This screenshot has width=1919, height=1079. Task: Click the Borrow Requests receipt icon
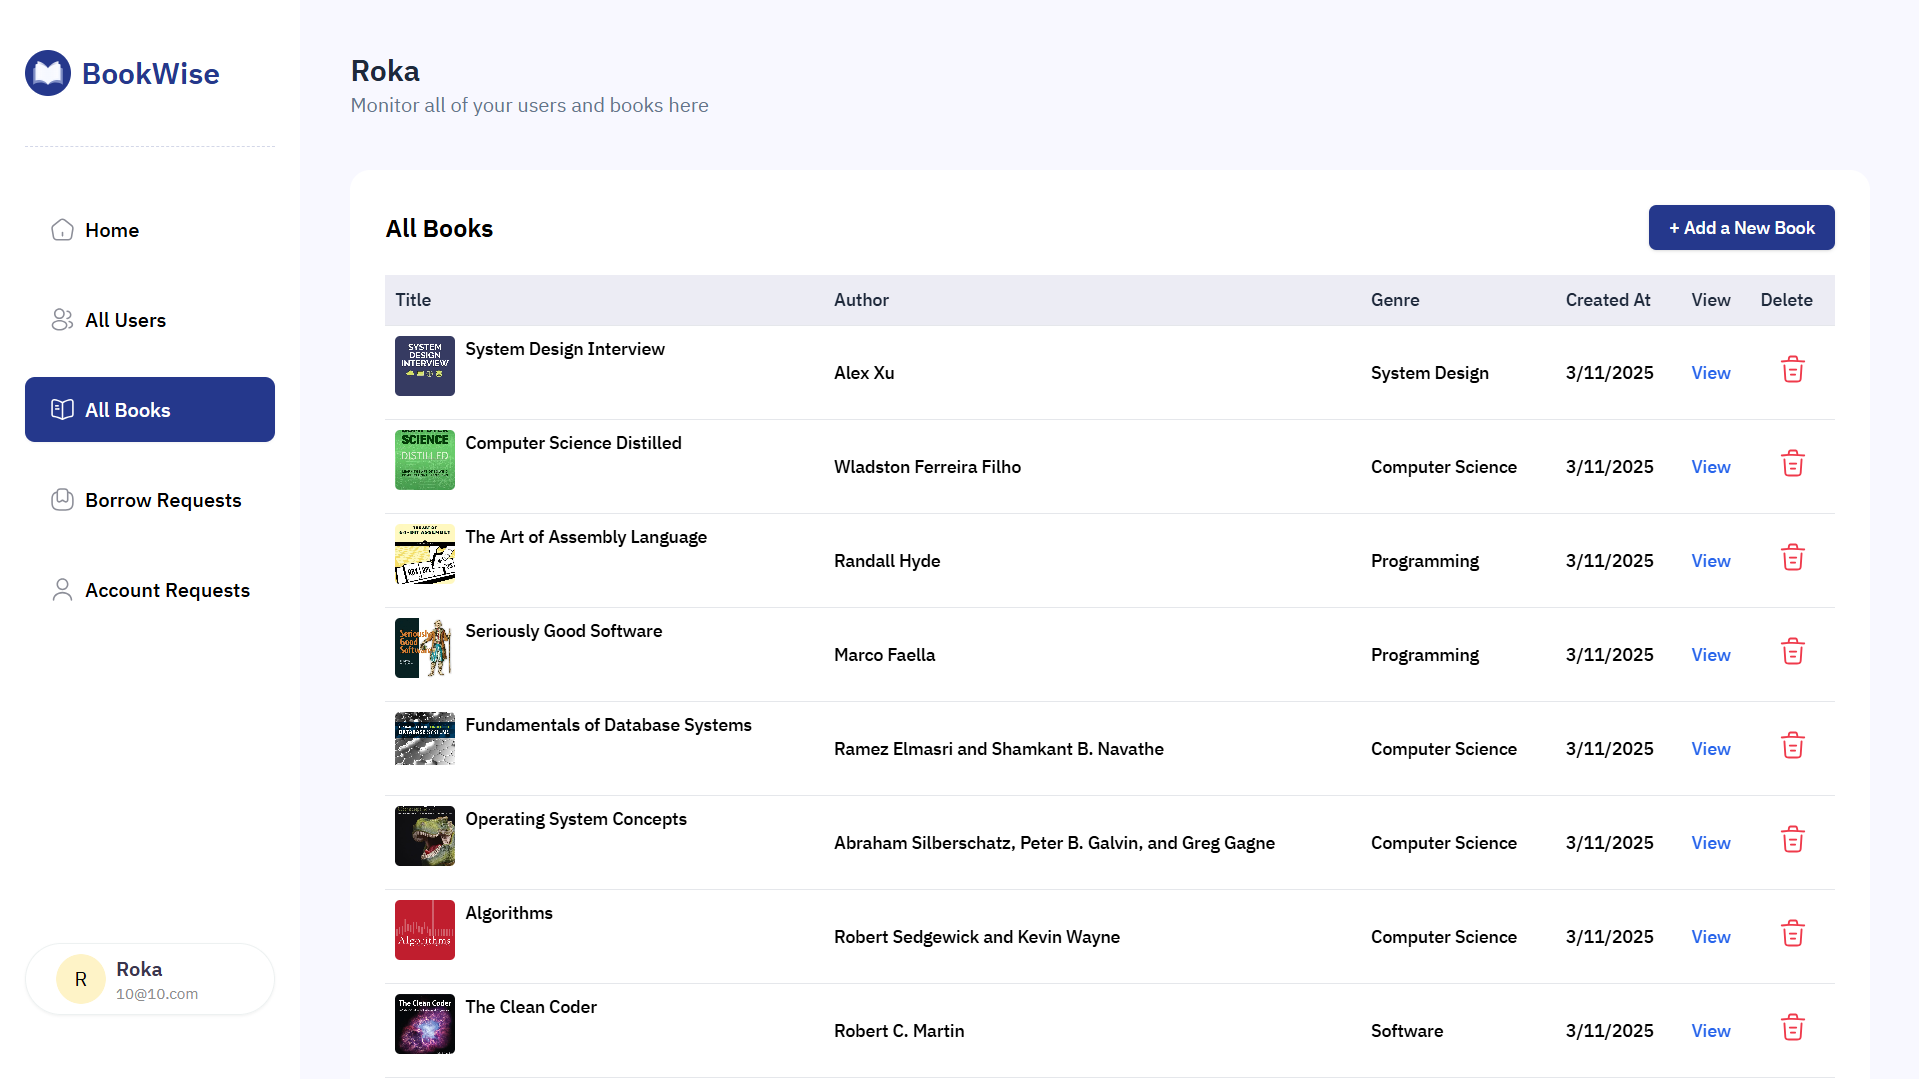tap(62, 499)
